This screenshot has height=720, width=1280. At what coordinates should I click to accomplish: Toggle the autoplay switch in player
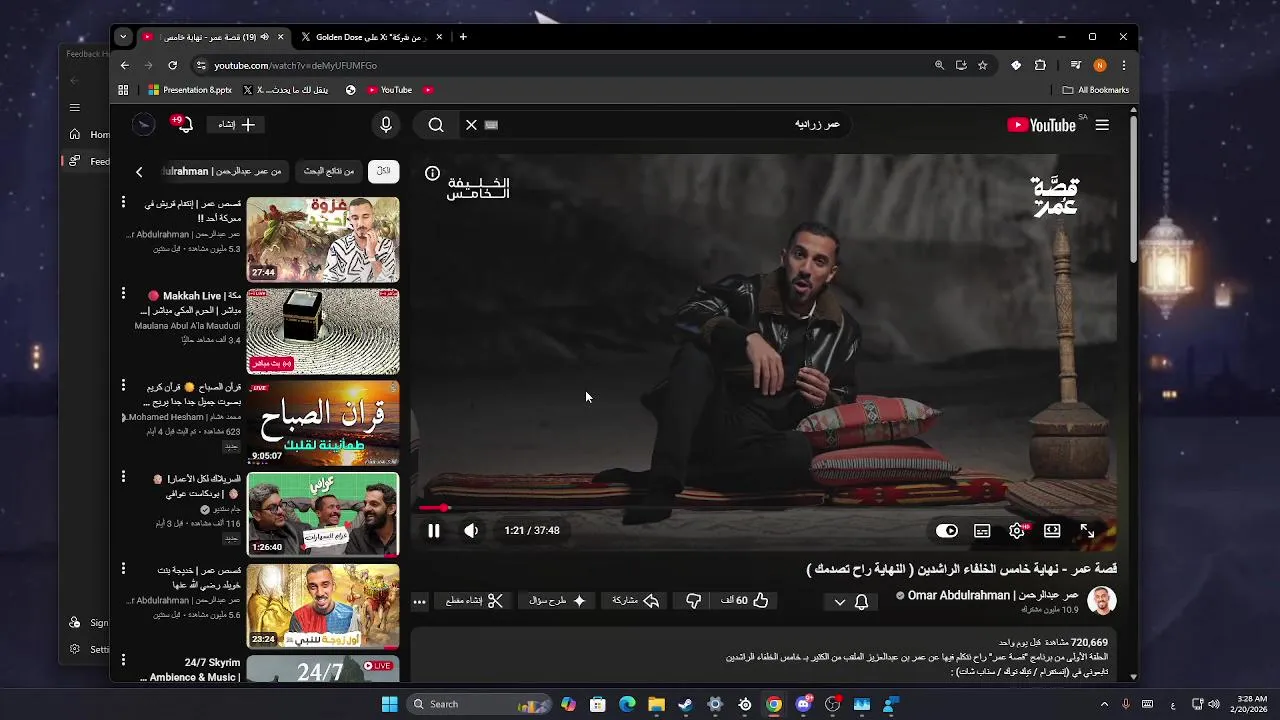point(946,531)
